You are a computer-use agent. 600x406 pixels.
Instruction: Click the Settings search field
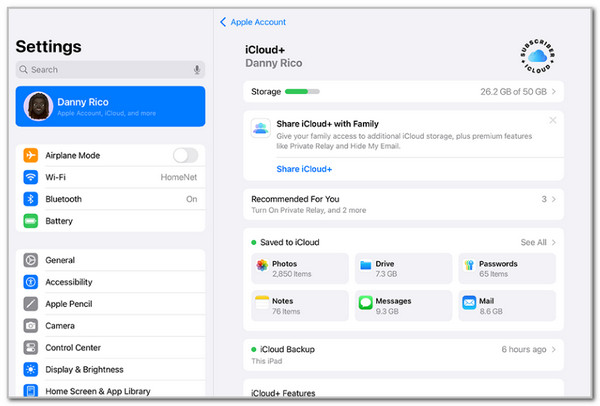coord(105,70)
